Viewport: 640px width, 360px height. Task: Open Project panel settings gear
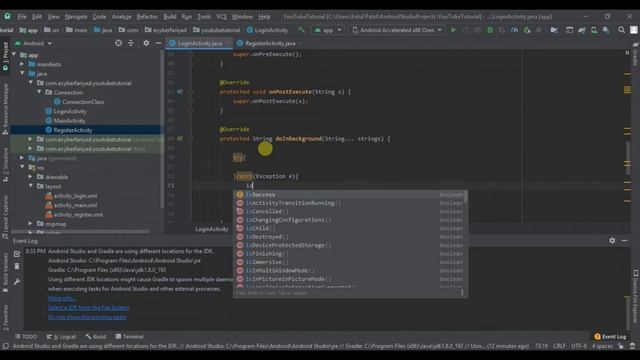click(x=146, y=43)
